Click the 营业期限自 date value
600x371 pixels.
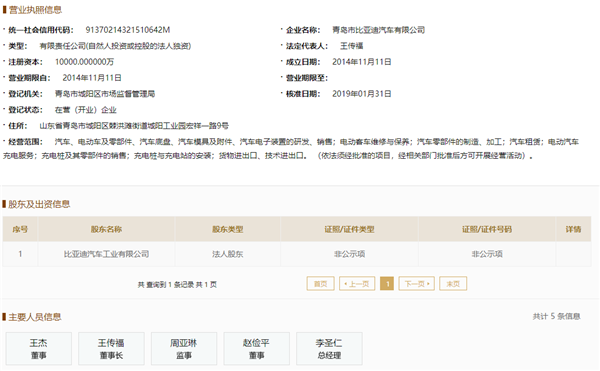coord(92,78)
